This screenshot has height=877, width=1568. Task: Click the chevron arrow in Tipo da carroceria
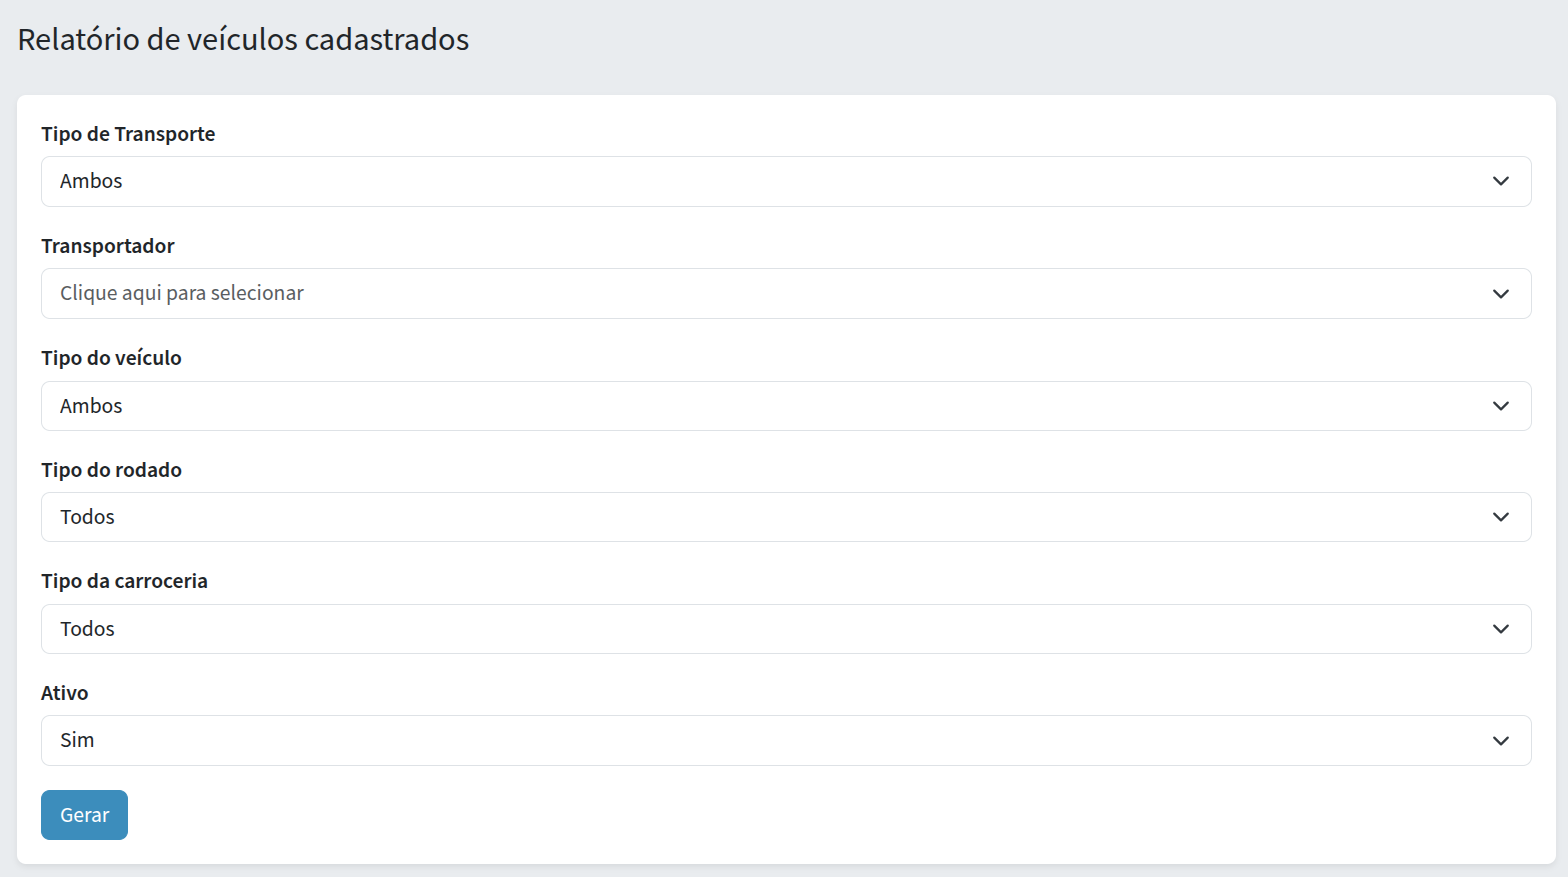click(x=1500, y=629)
